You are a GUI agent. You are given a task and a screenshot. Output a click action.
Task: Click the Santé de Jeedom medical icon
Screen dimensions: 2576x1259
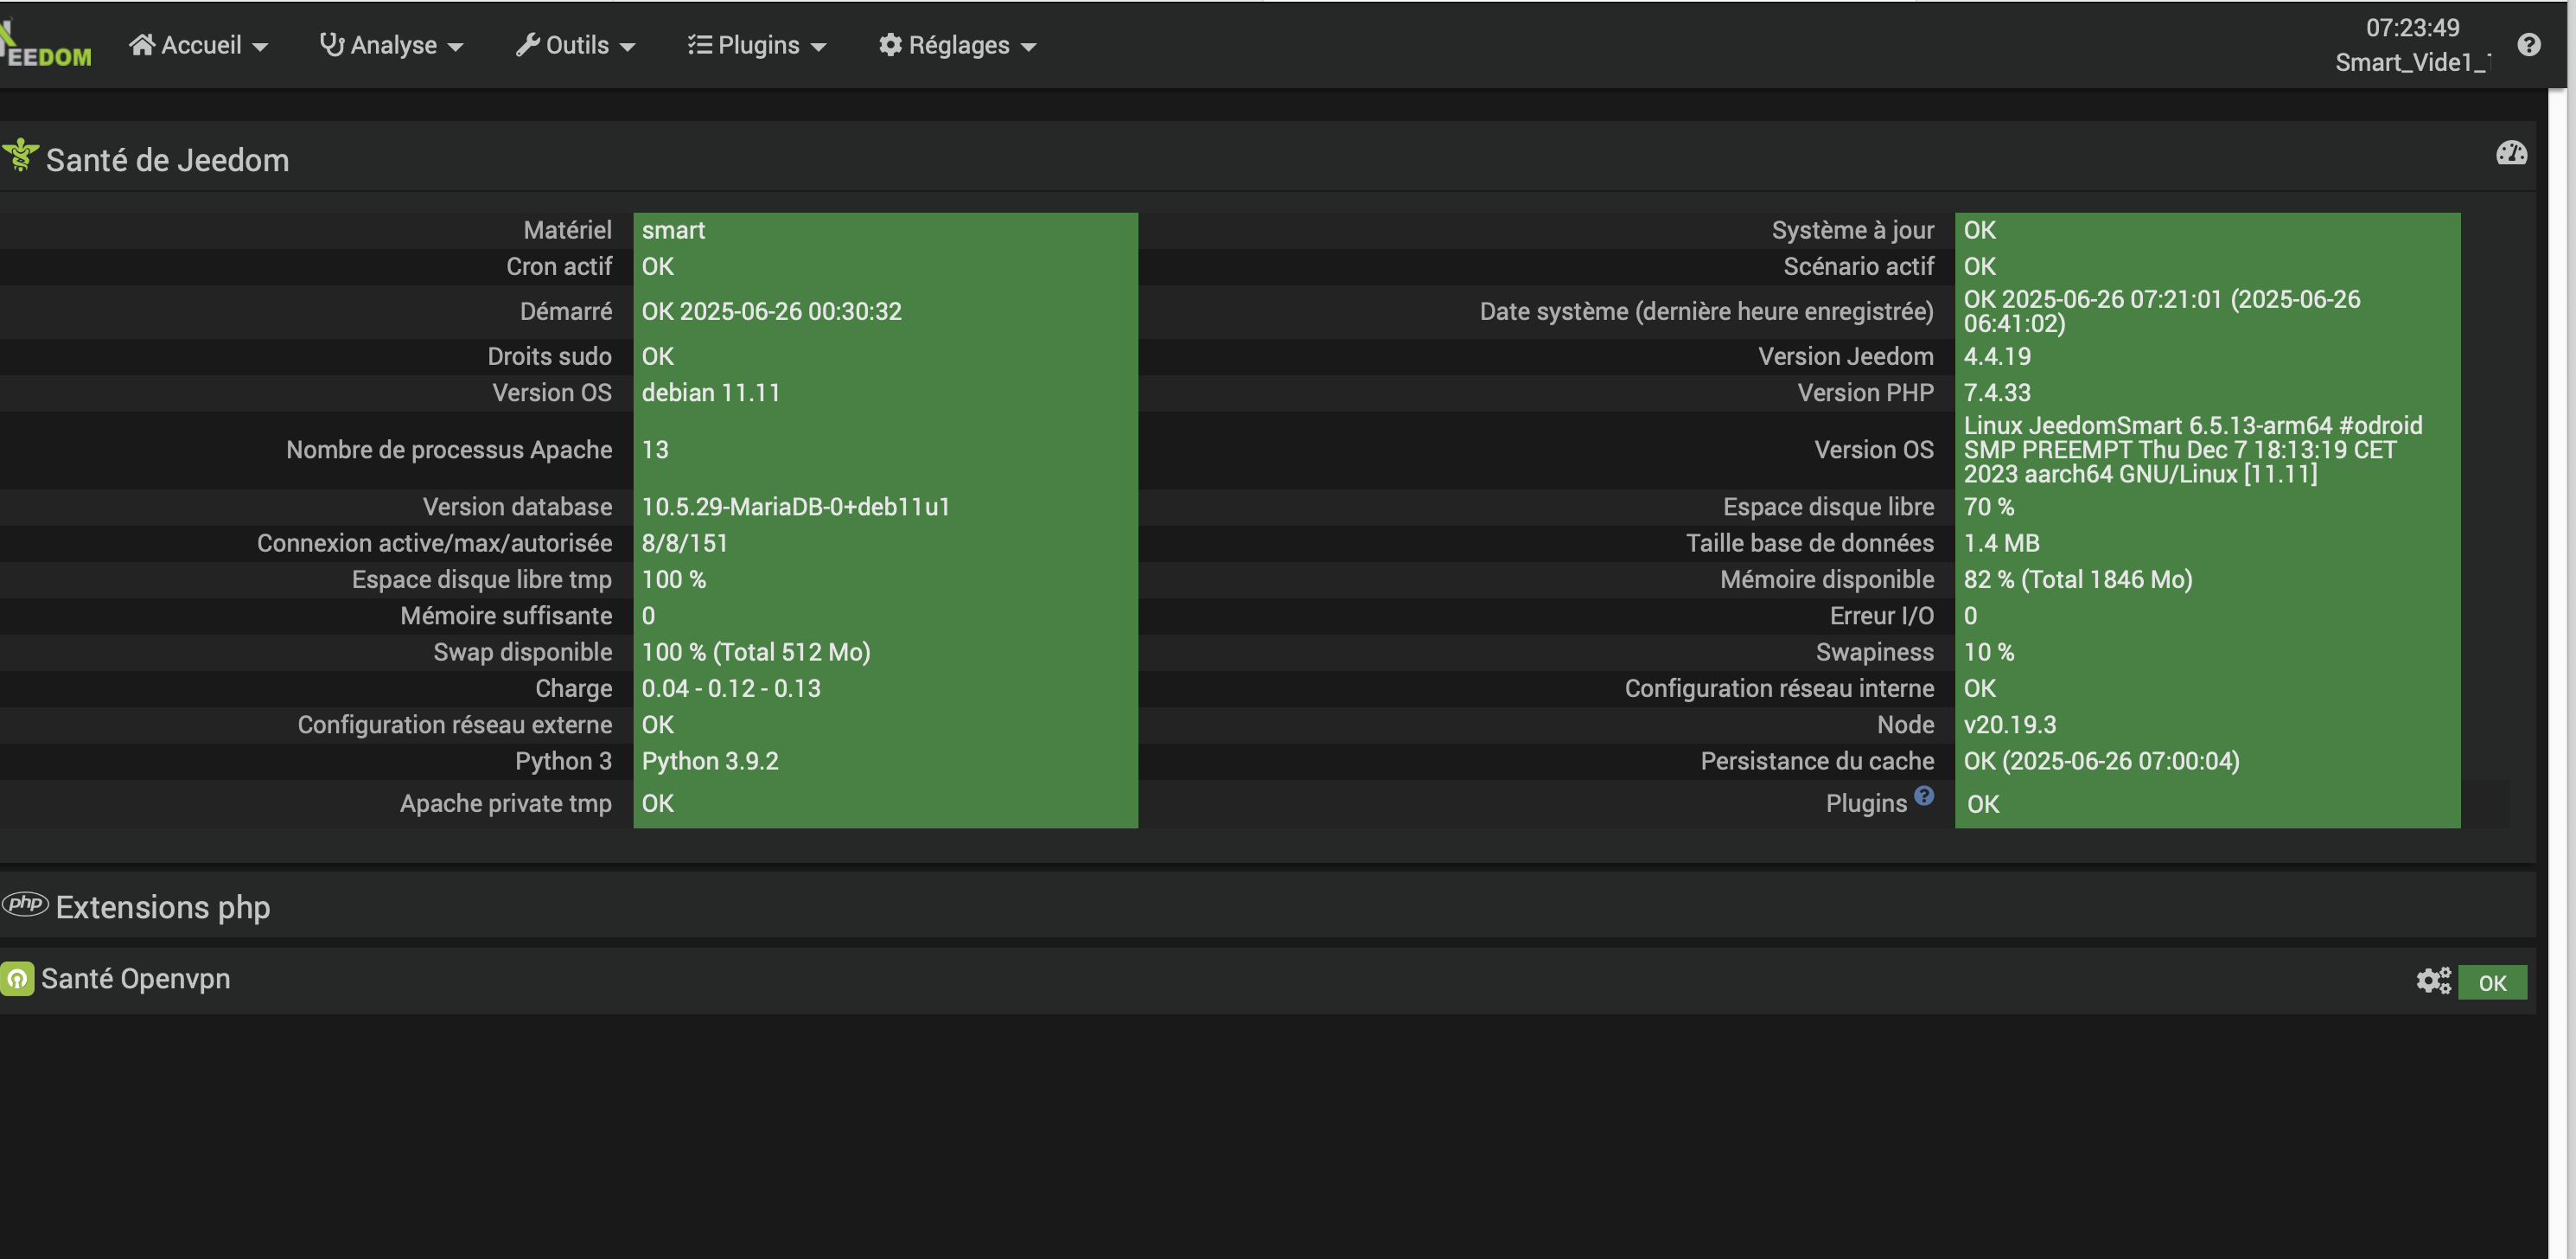[20, 156]
